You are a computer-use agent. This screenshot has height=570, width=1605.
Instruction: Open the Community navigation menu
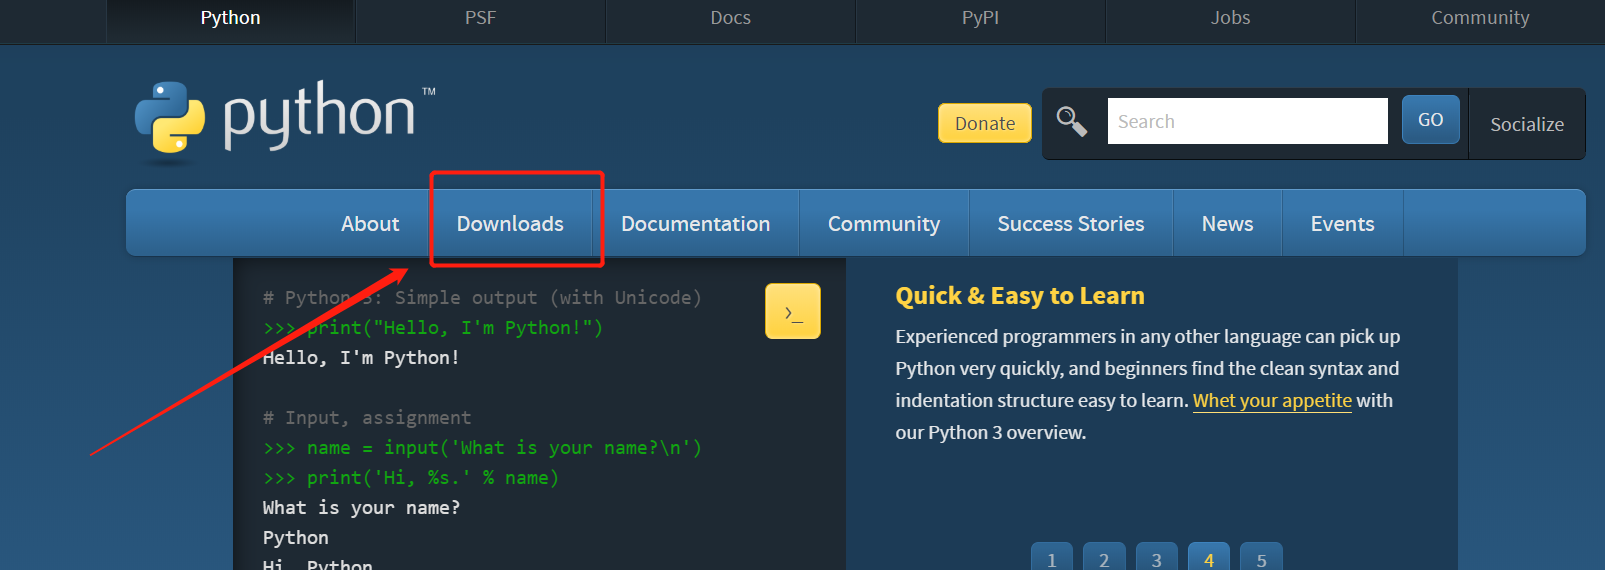883,224
